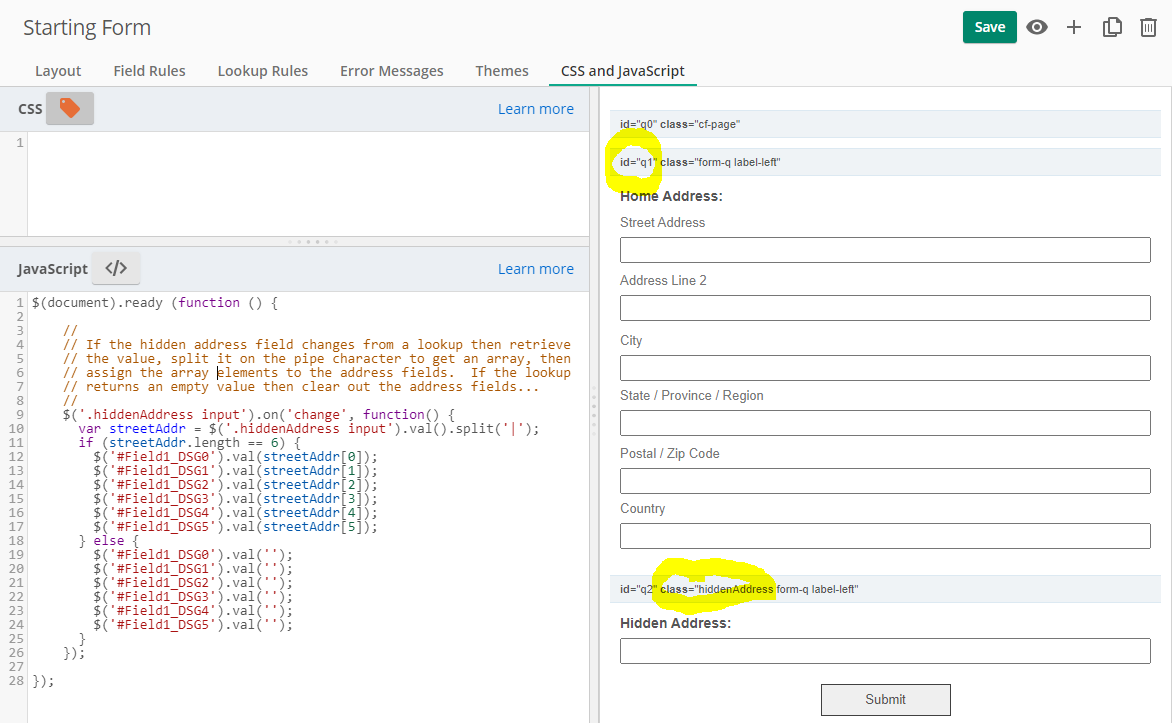This screenshot has height=723, width=1172.
Task: Click the State / Province / Region field
Action: tap(885, 422)
